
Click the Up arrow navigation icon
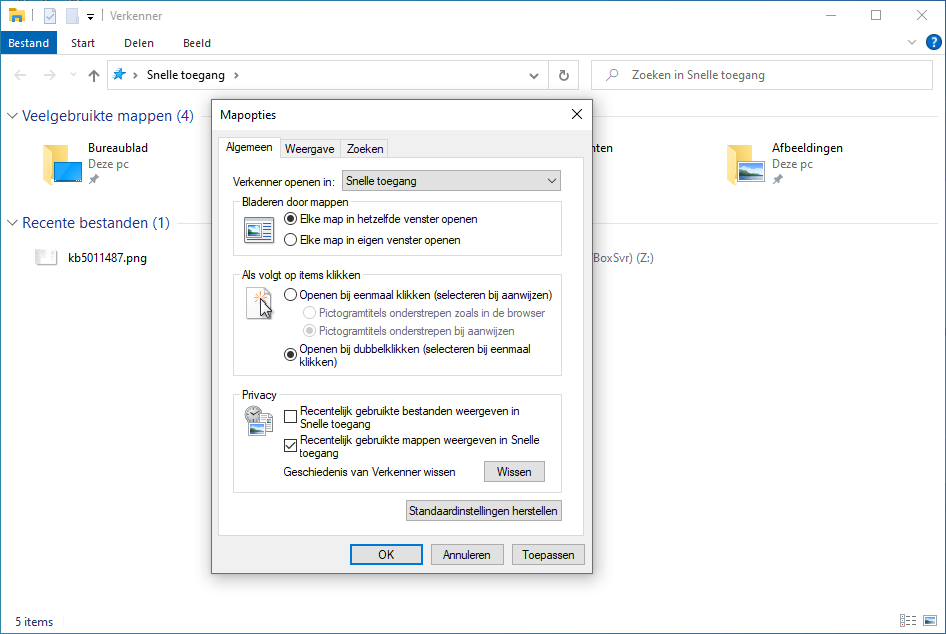click(x=94, y=75)
